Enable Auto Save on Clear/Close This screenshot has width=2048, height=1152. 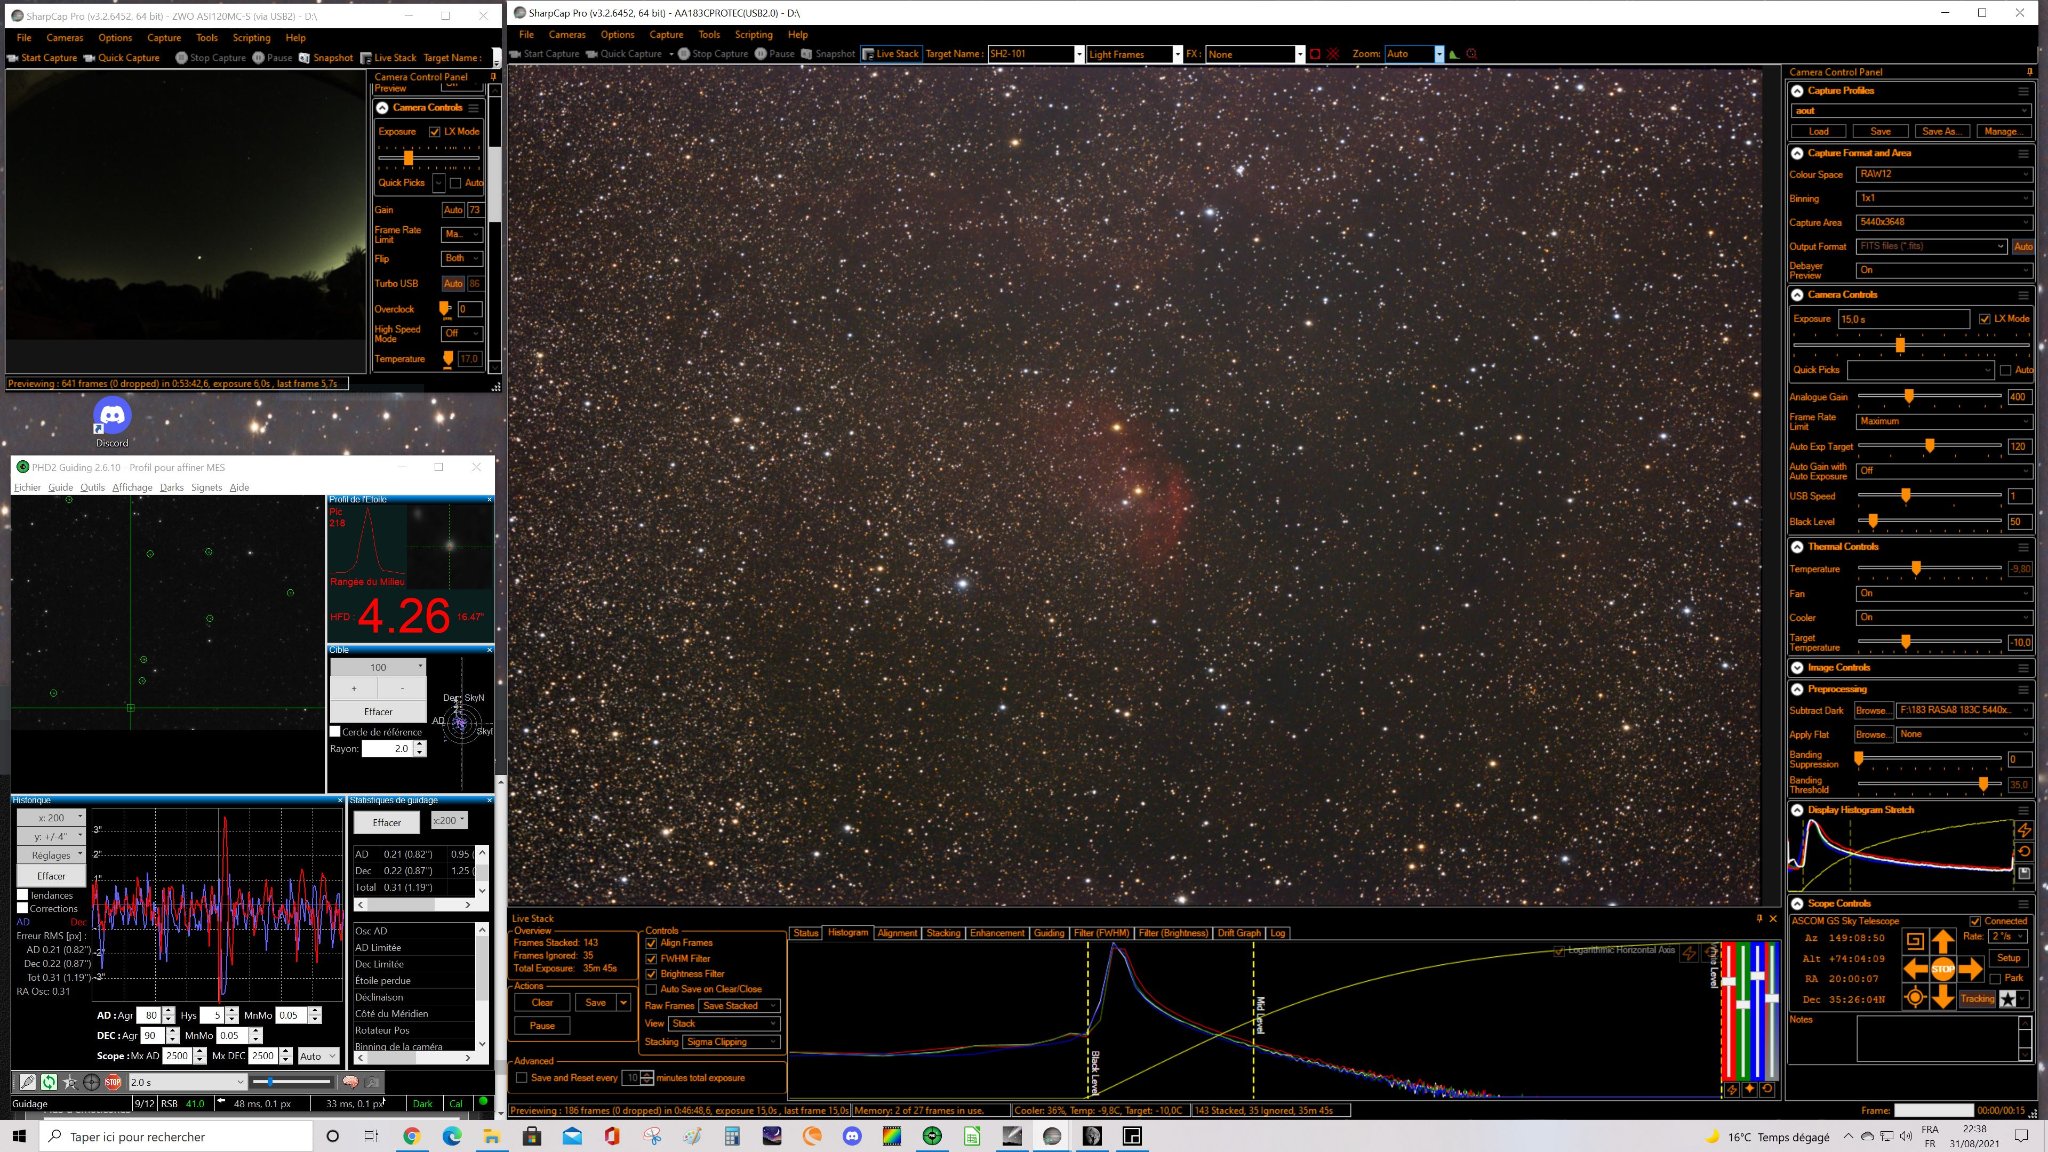651,989
